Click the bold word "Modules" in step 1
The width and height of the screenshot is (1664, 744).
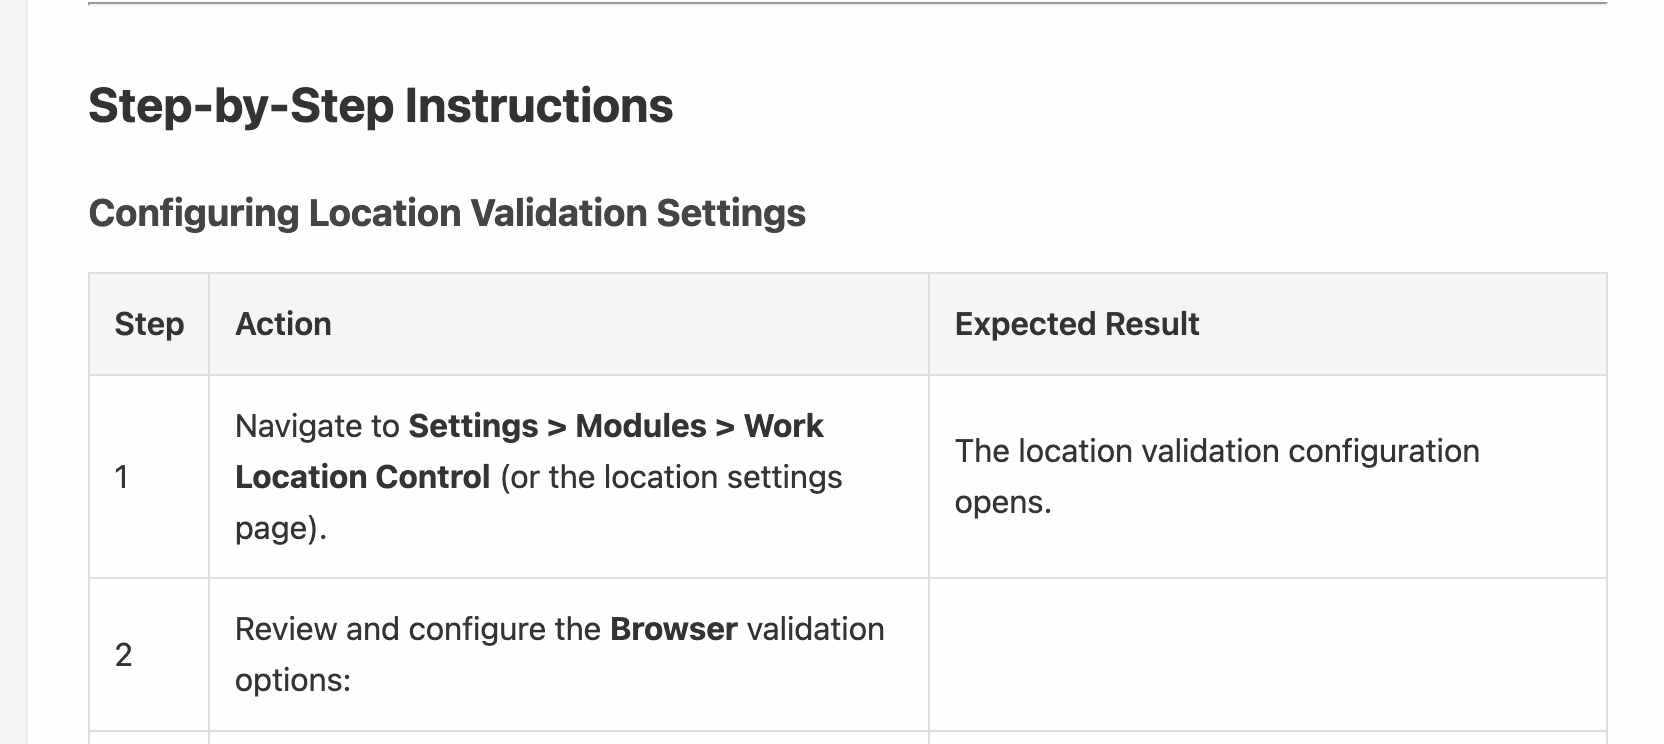tap(641, 426)
